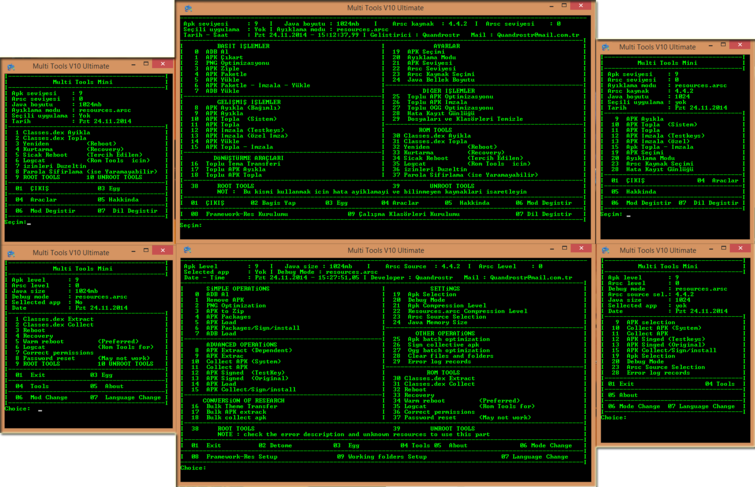Screen dimensions: 755x487
Task: Select '05 About' in bottom-right mini window
Action: tap(623, 395)
